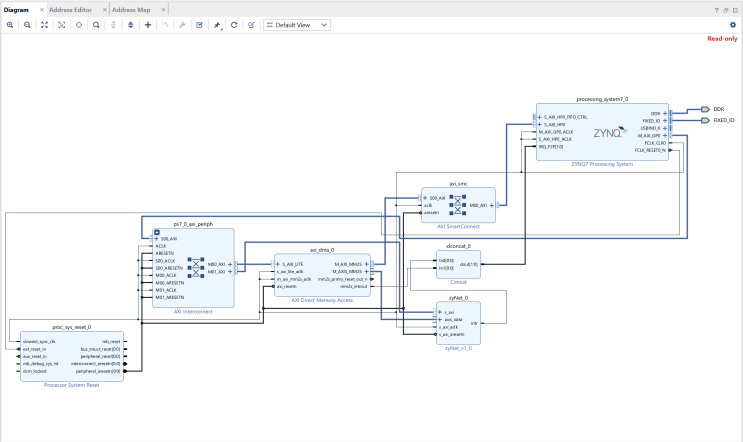This screenshot has height=442, width=743.
Task: Click the Regenerate Layout refresh icon
Action: tap(234, 25)
